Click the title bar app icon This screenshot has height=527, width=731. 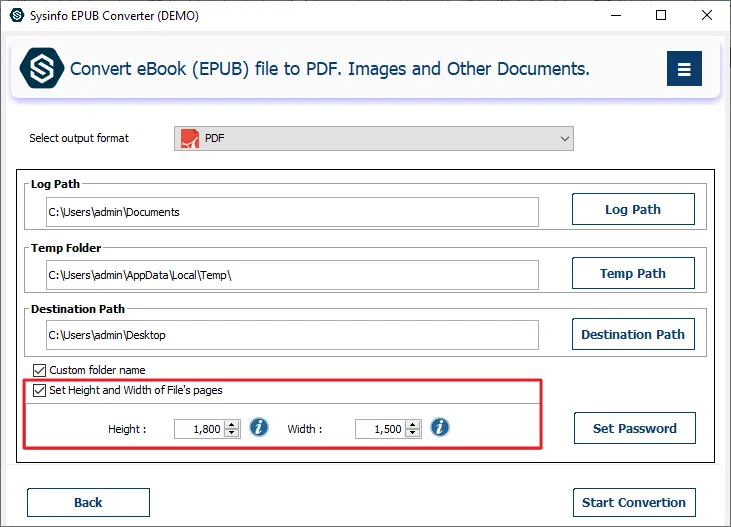point(17,15)
